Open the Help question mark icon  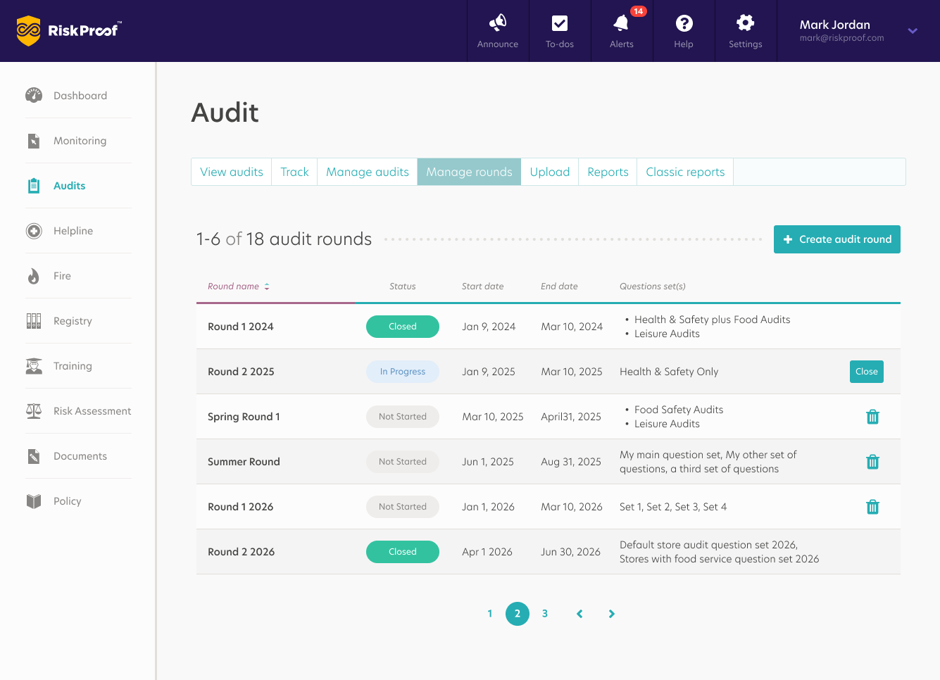click(683, 23)
